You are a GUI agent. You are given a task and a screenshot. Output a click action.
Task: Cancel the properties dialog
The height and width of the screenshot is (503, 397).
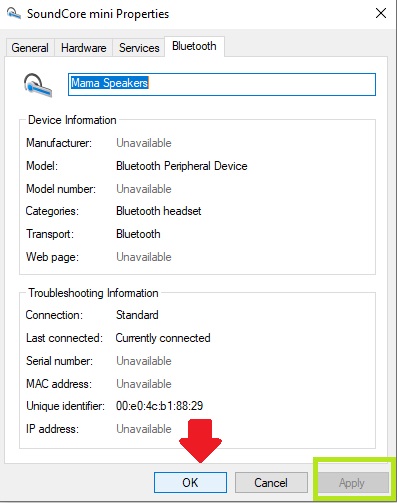(271, 482)
